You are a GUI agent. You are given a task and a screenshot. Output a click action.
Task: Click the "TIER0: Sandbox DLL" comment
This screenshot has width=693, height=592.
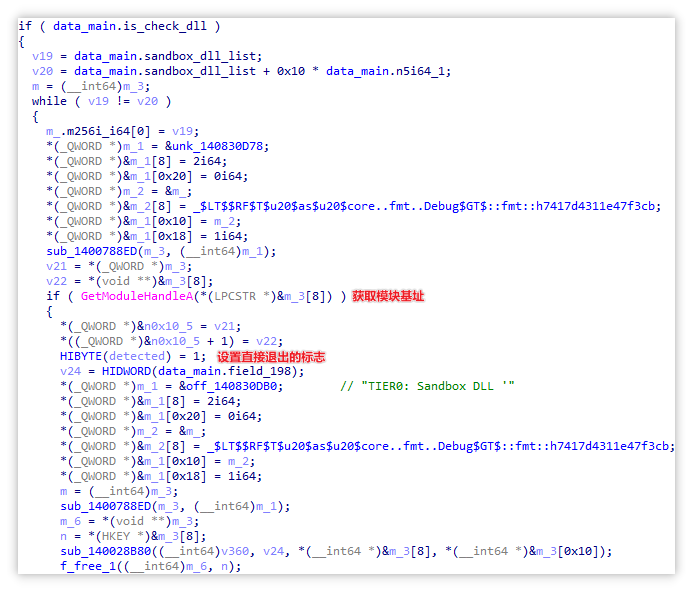pos(426,386)
